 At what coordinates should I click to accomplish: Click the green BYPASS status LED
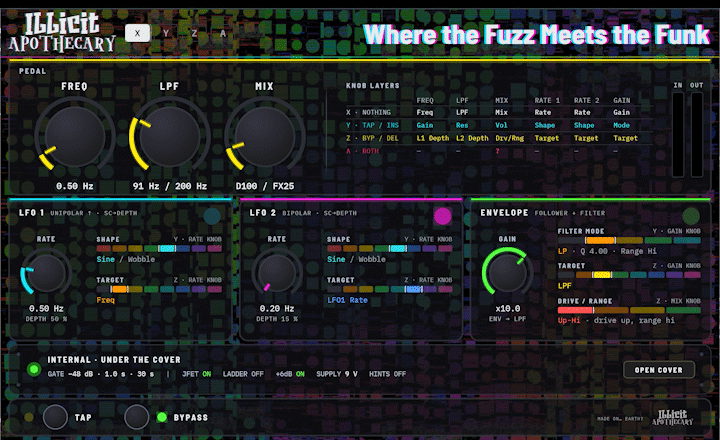tap(162, 417)
